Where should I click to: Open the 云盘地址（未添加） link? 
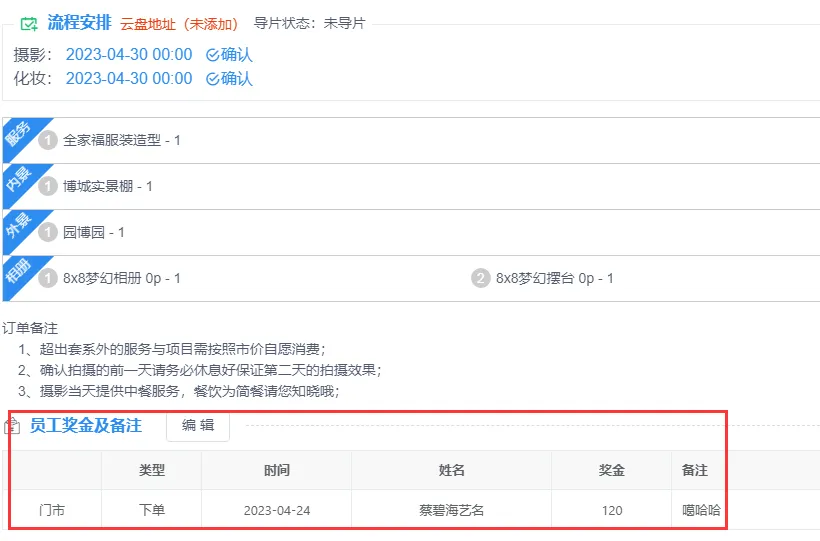point(179,23)
